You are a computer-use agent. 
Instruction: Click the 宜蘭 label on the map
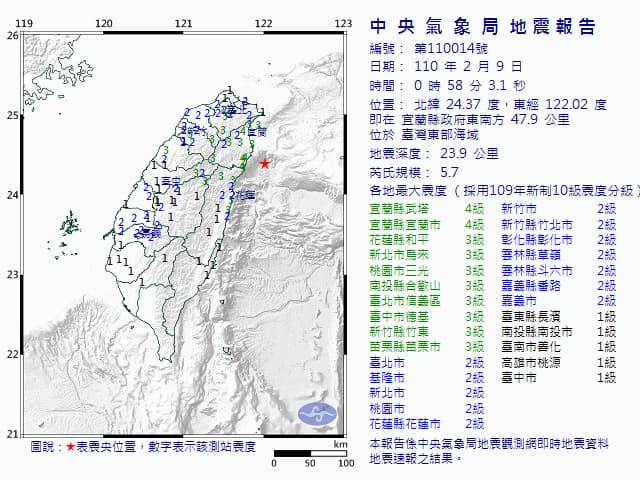tap(257, 132)
